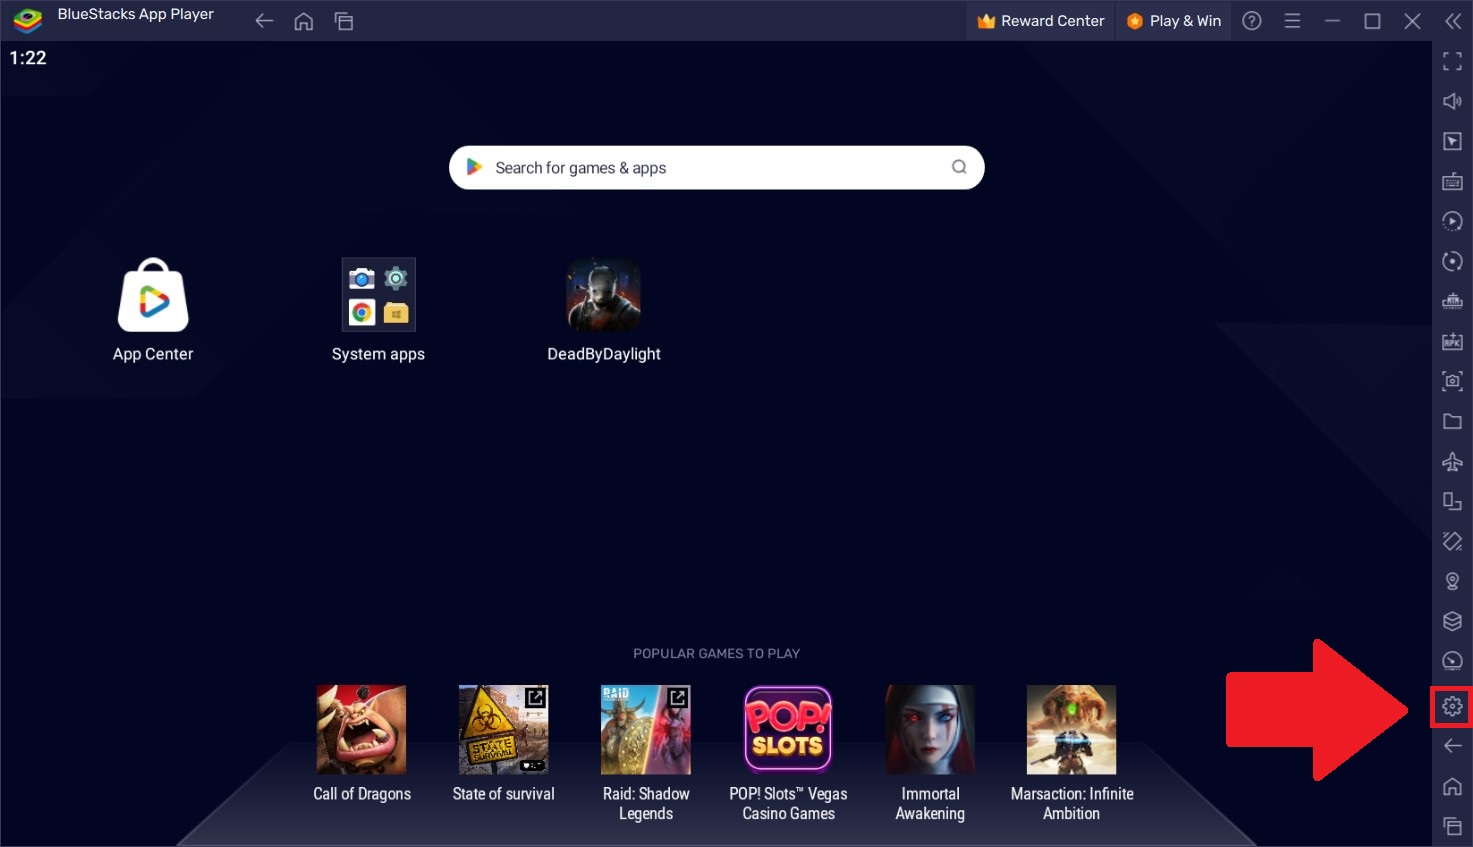The image size is (1473, 847).
Task: Open the settings gear in the sidebar
Action: click(x=1452, y=707)
